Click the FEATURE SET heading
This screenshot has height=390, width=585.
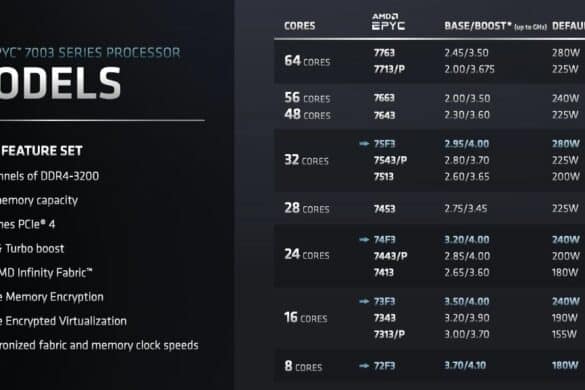(x=41, y=151)
